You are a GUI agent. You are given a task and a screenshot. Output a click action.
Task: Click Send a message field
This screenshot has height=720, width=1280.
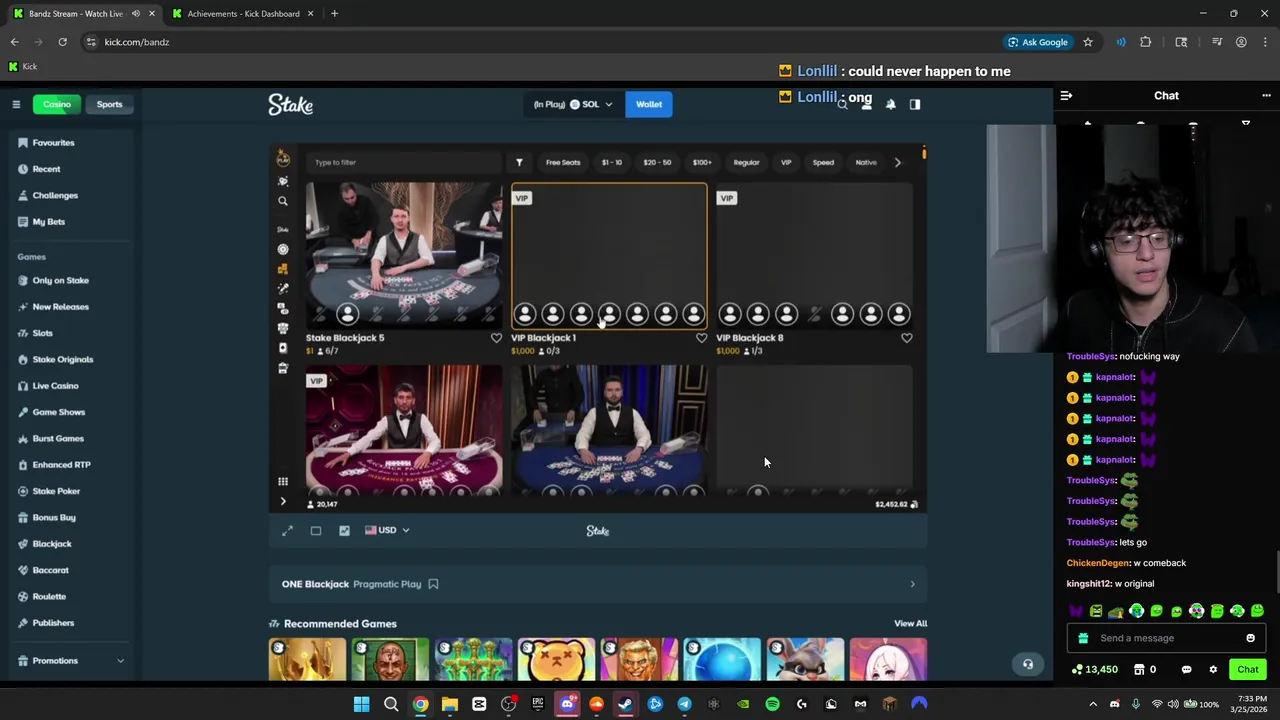tap(1165, 638)
